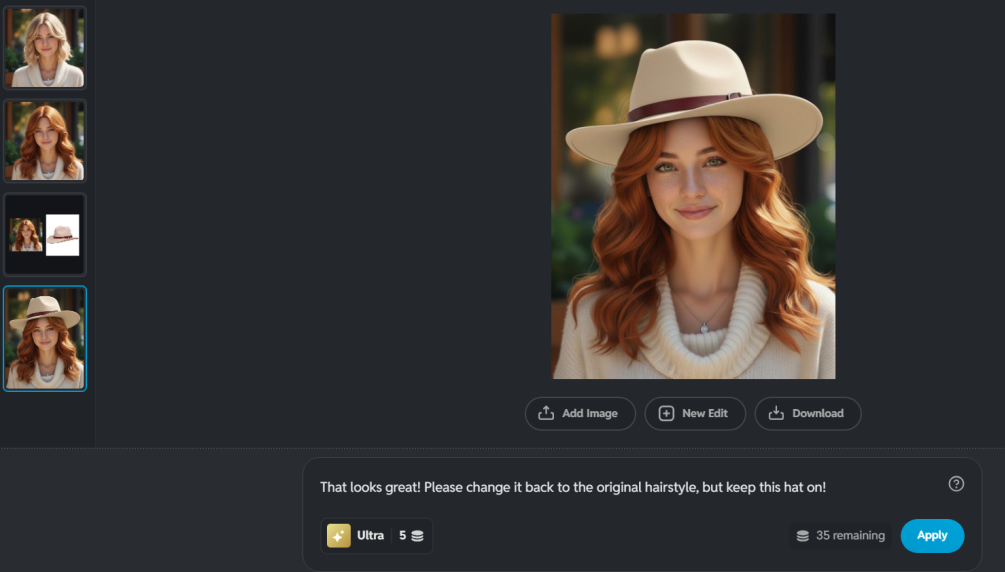Viewport: 1005px width, 572px height.
Task: Click the hat image inside third thumbnail
Action: coord(62,235)
